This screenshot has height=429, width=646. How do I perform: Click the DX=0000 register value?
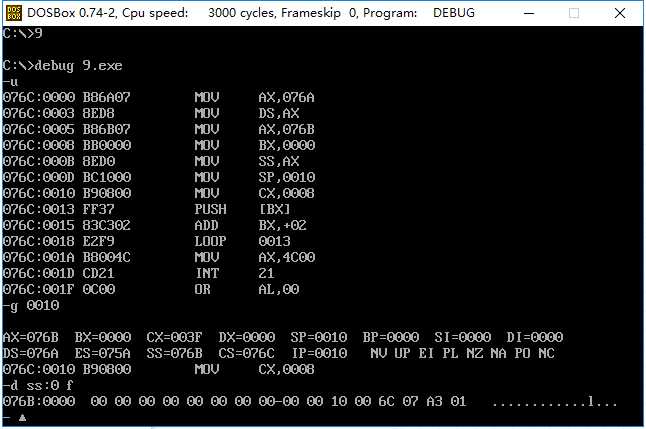[246, 337]
